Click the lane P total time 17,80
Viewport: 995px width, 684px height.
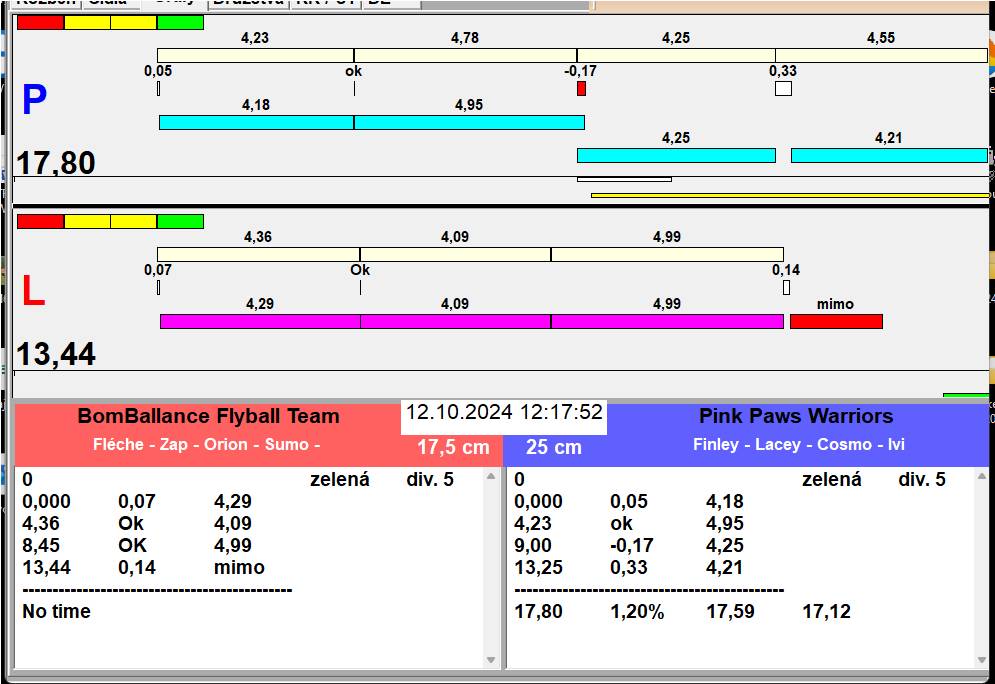pyautogui.click(x=56, y=163)
